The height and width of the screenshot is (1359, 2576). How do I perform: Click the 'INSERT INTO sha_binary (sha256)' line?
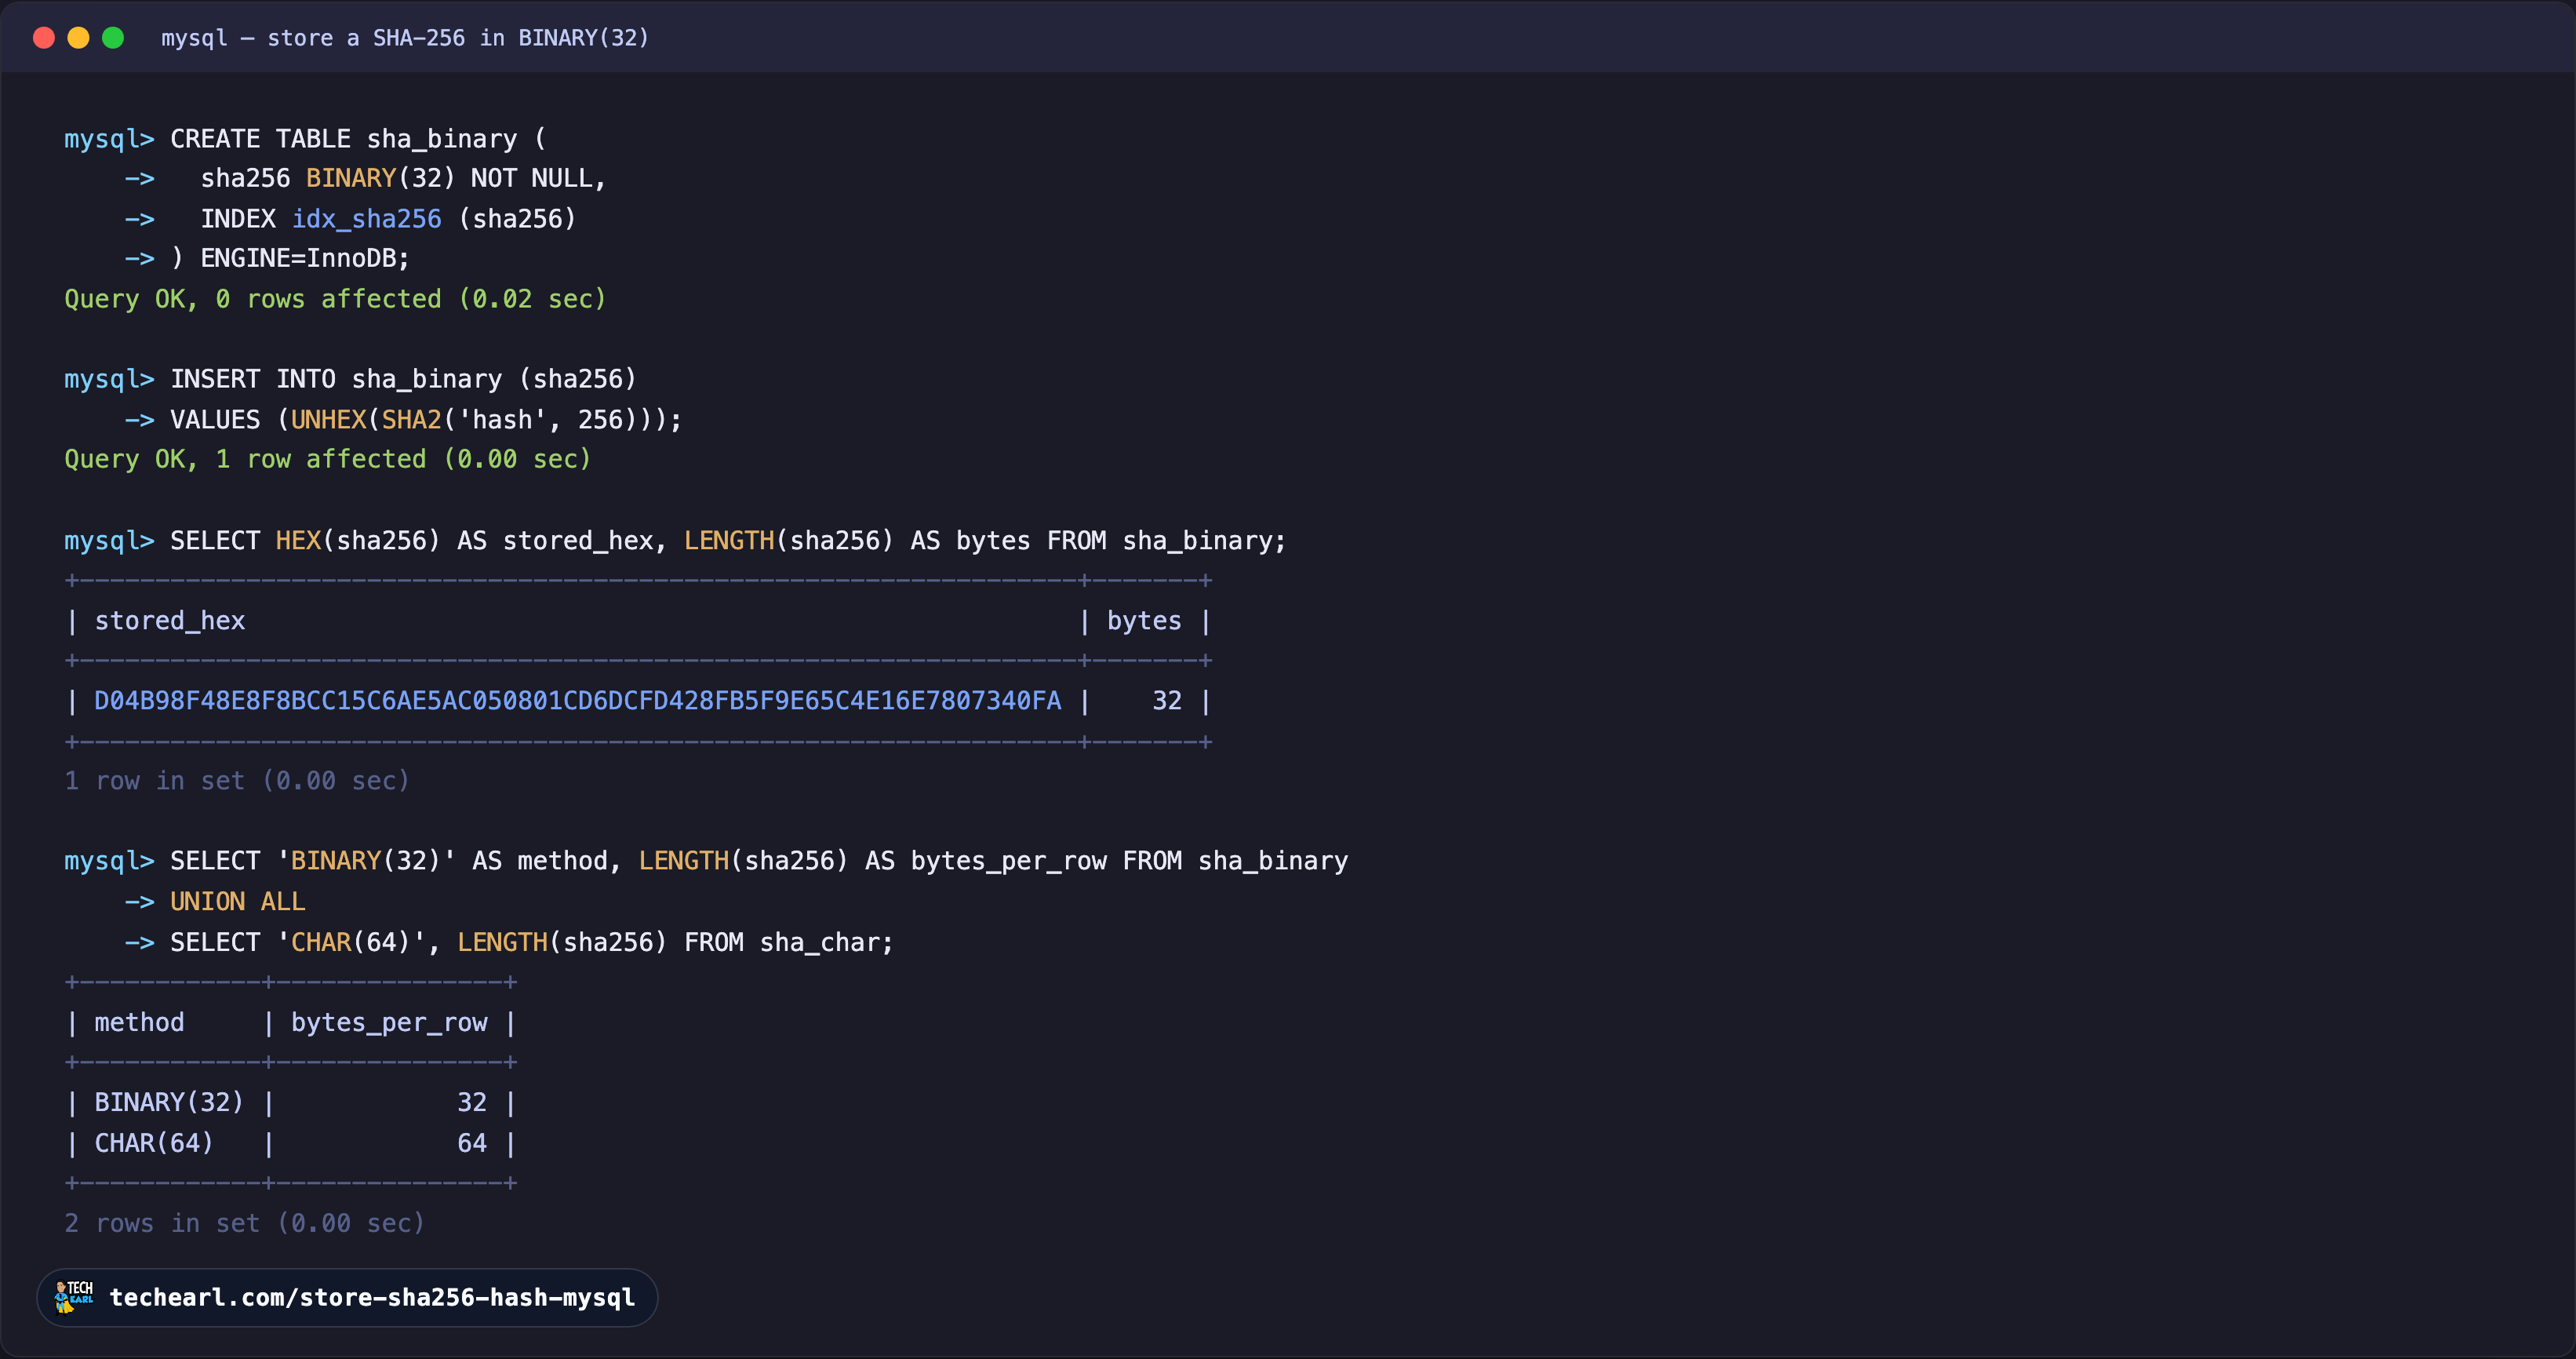(x=350, y=379)
